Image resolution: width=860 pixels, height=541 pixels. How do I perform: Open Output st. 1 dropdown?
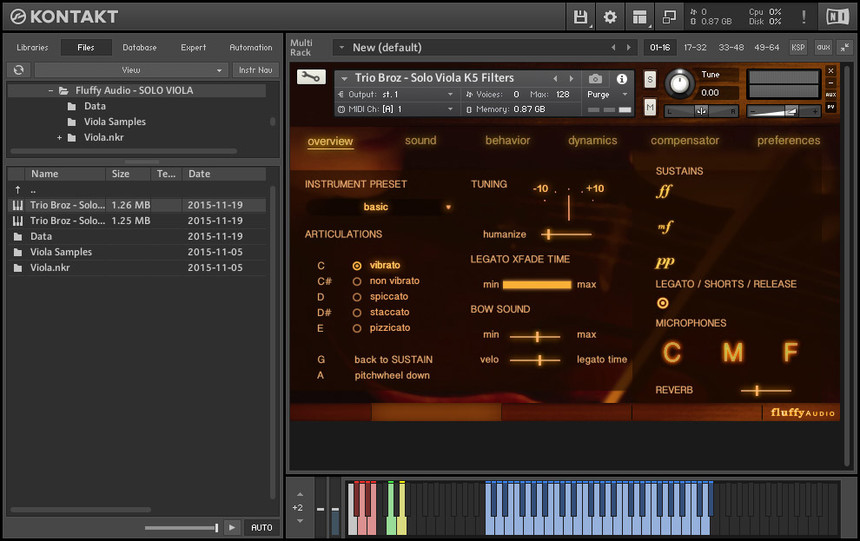coord(395,94)
